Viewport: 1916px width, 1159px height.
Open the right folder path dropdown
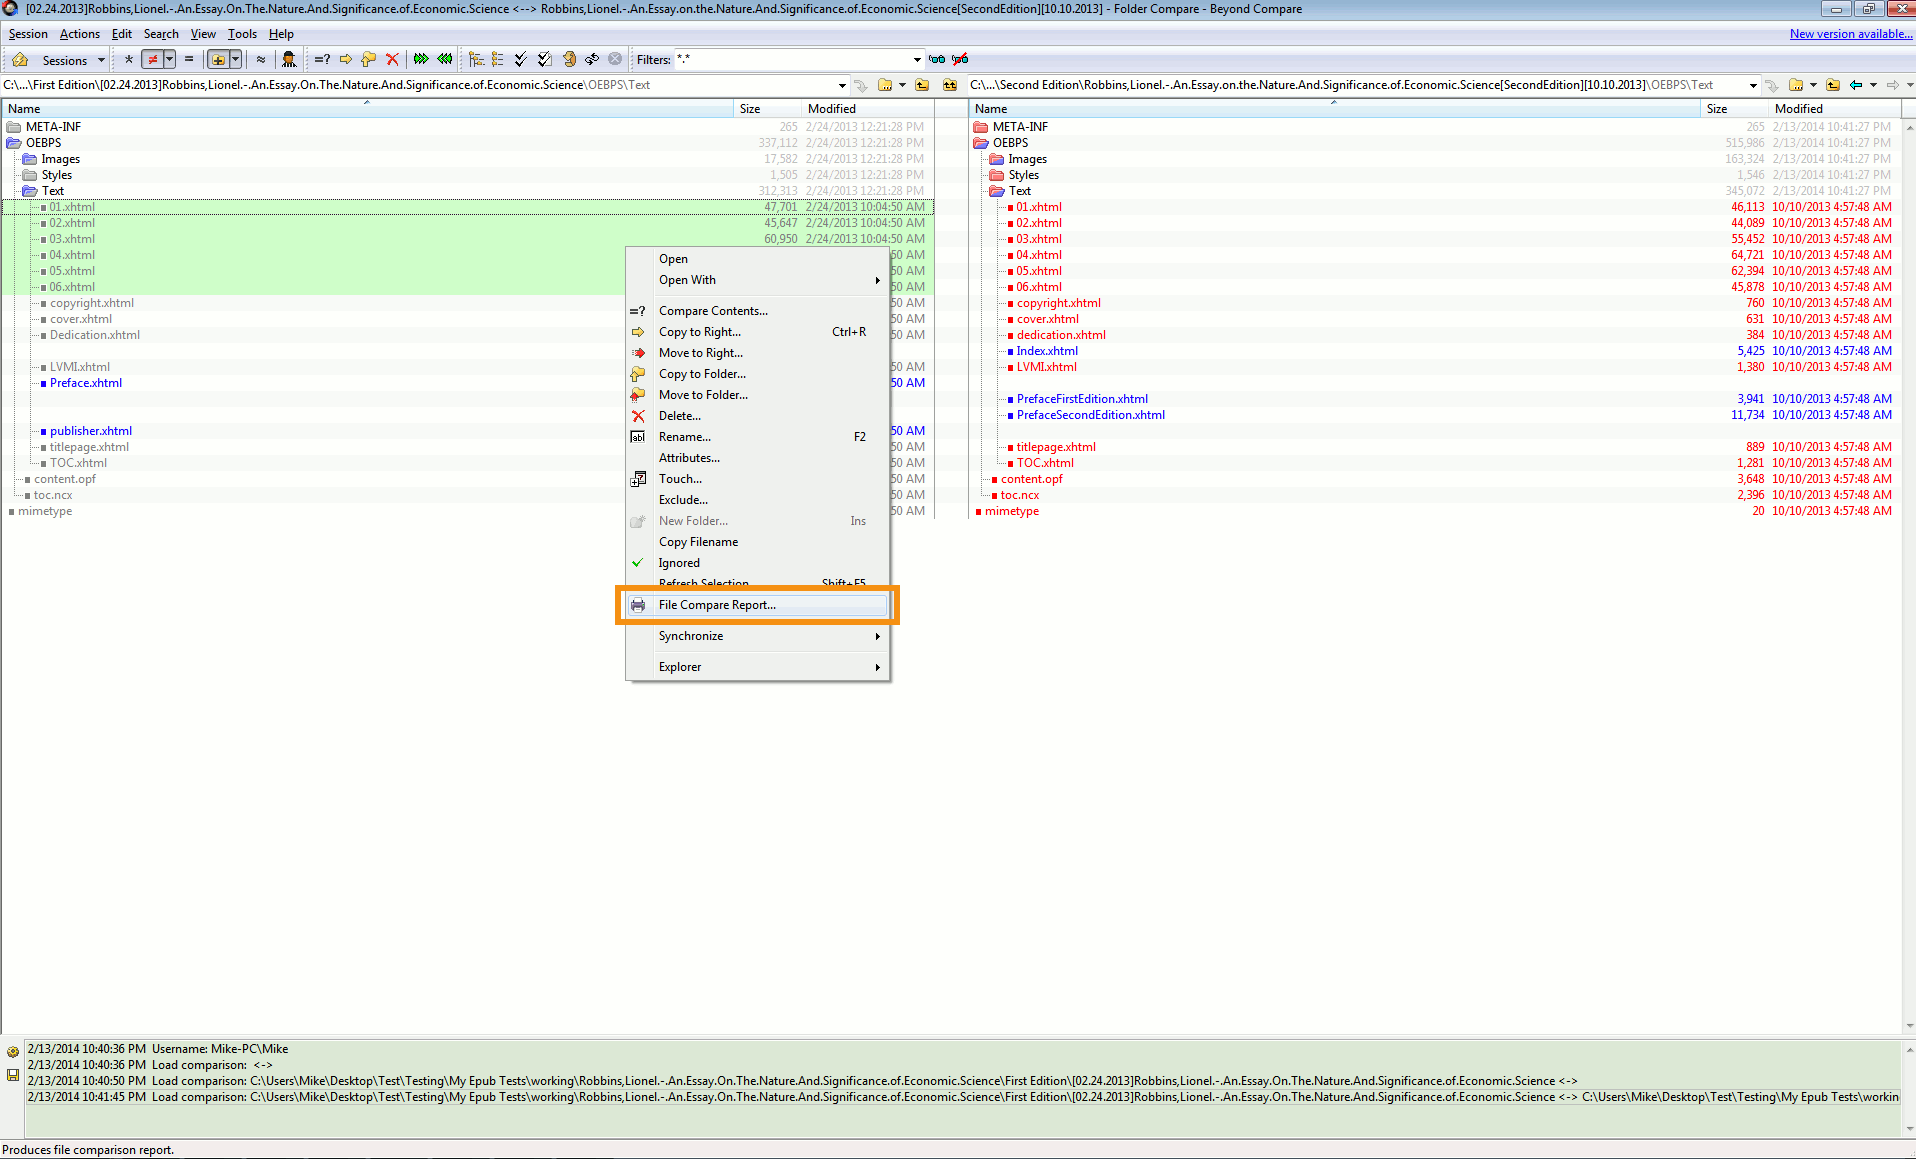coord(1753,85)
